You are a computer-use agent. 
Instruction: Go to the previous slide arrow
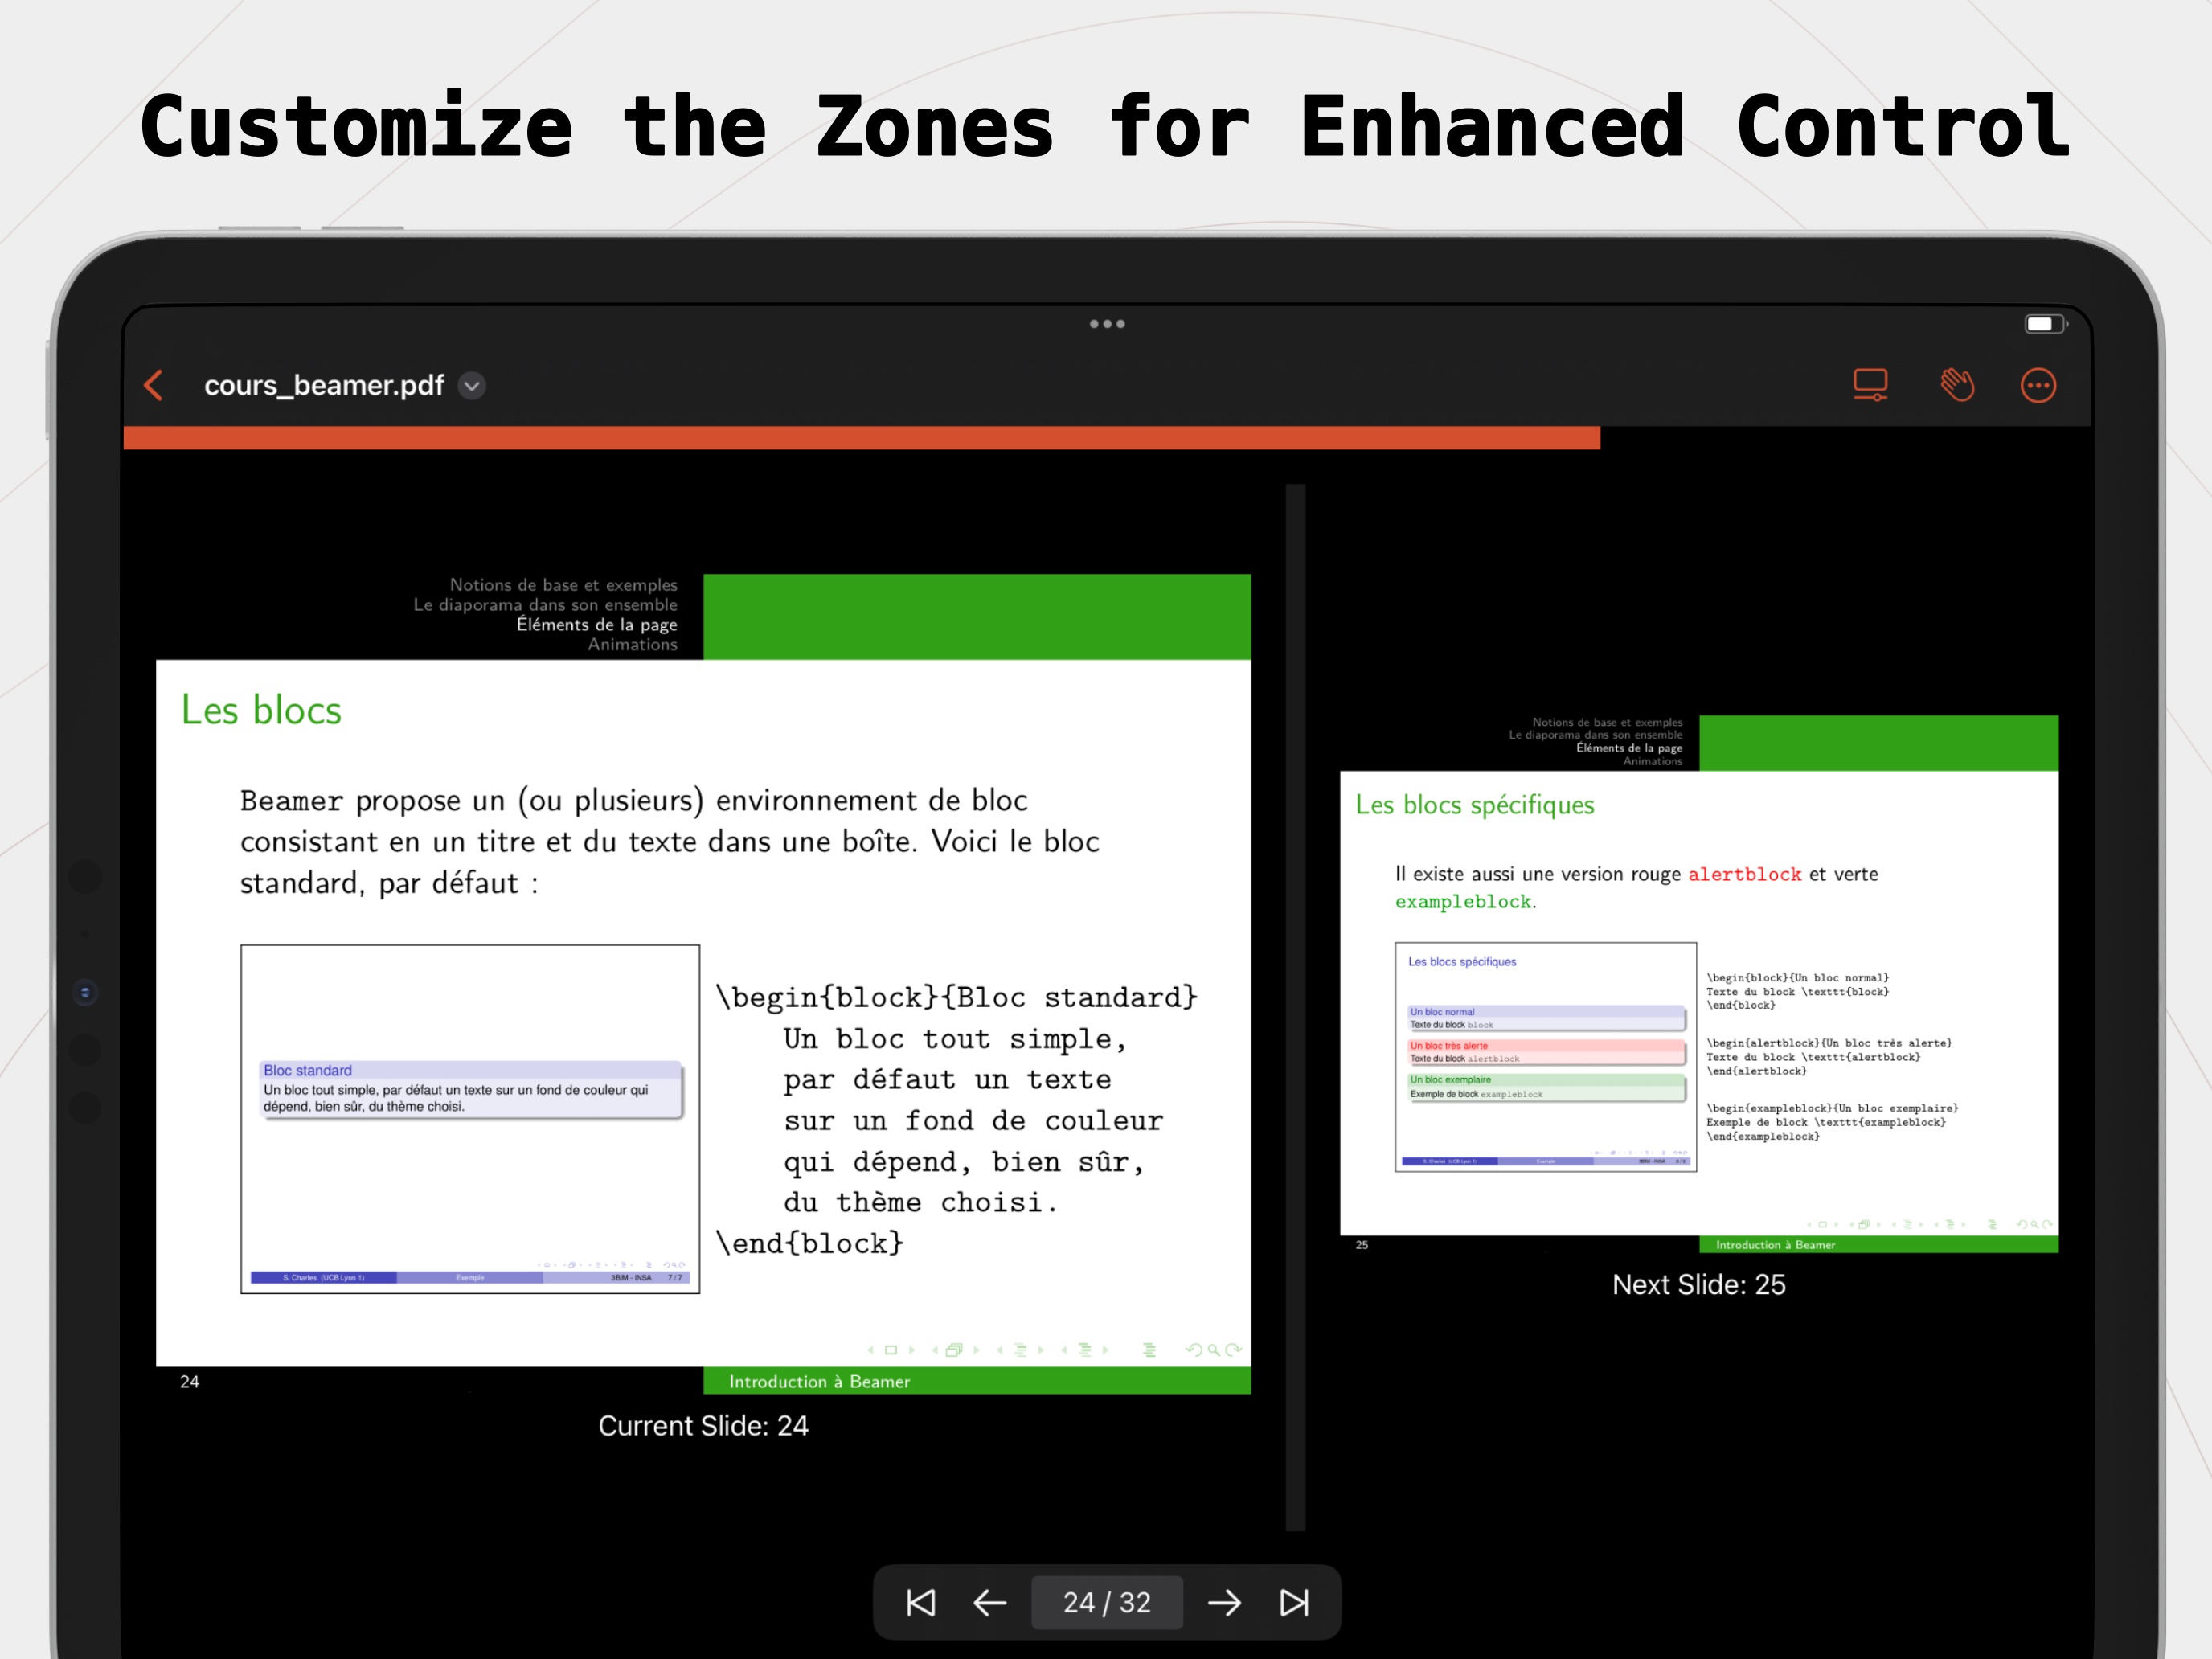click(990, 1603)
